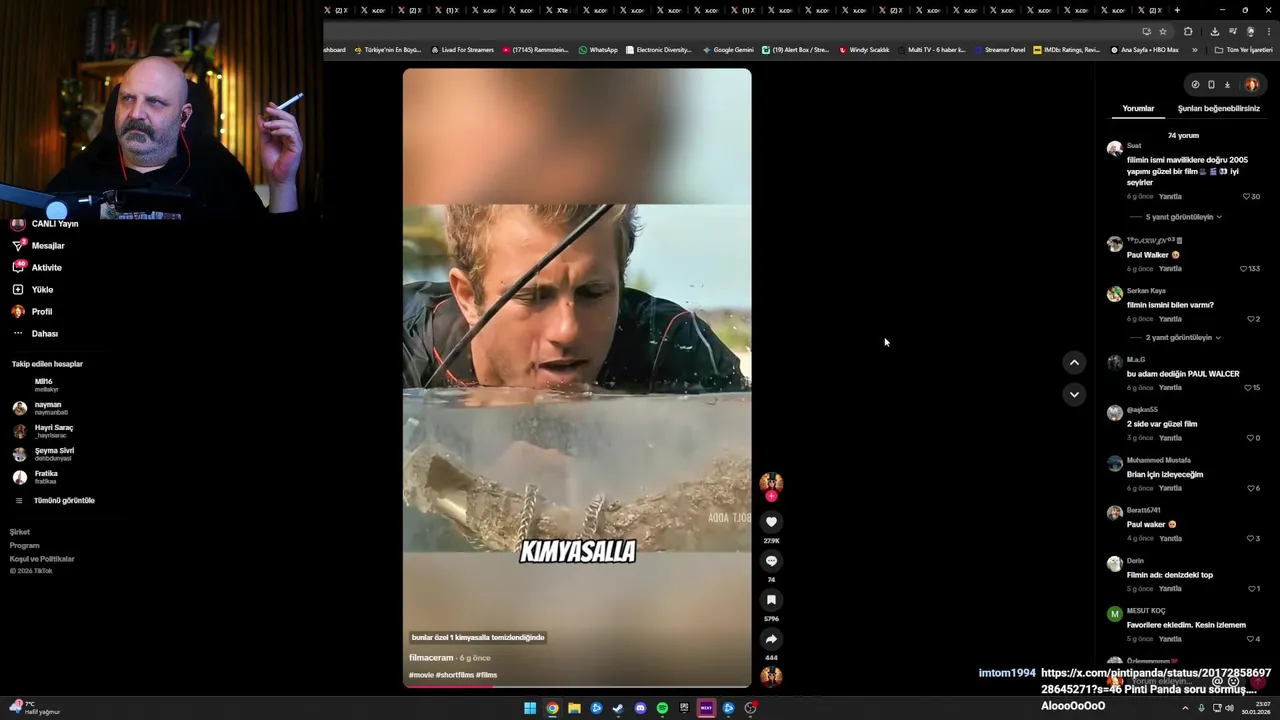Click the #shortfilms hashtag
The width and height of the screenshot is (1280, 720).
pos(454,675)
